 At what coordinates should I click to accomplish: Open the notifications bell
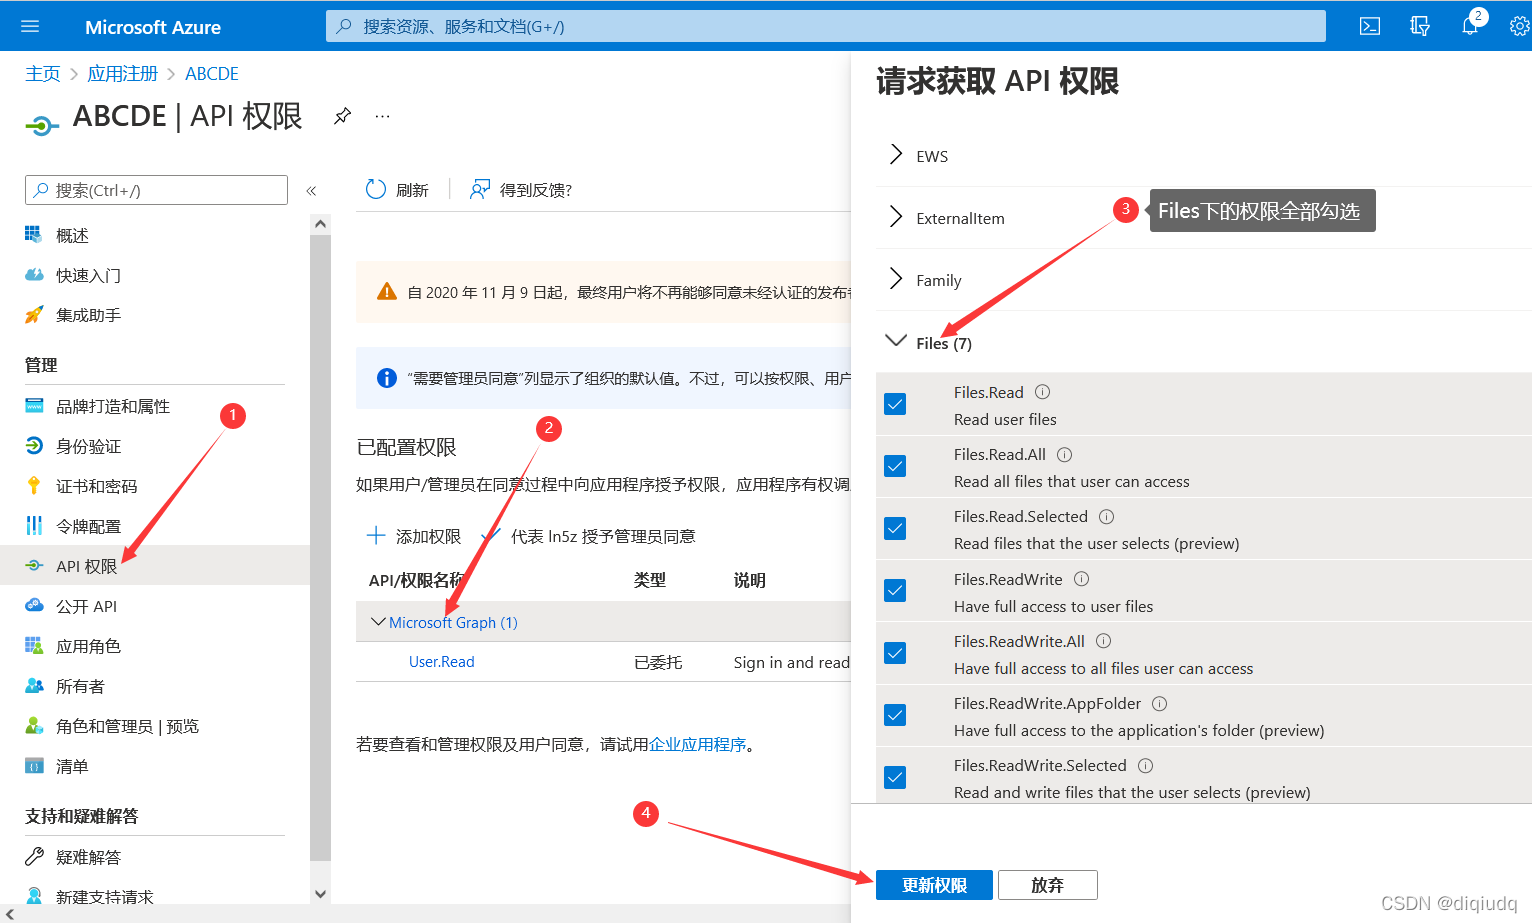1470,26
